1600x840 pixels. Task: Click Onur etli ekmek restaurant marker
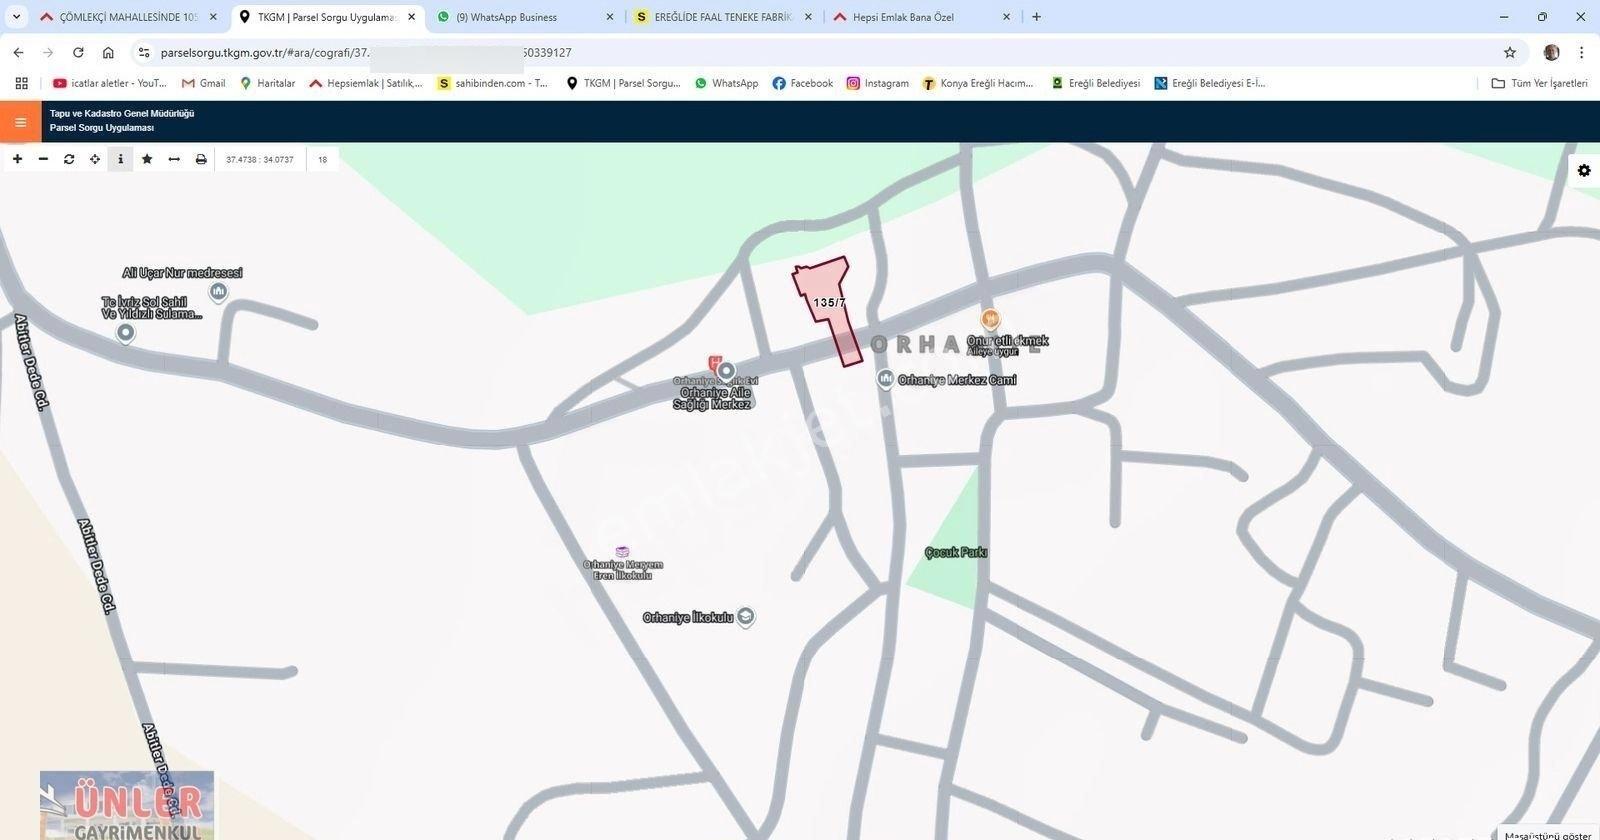point(990,320)
